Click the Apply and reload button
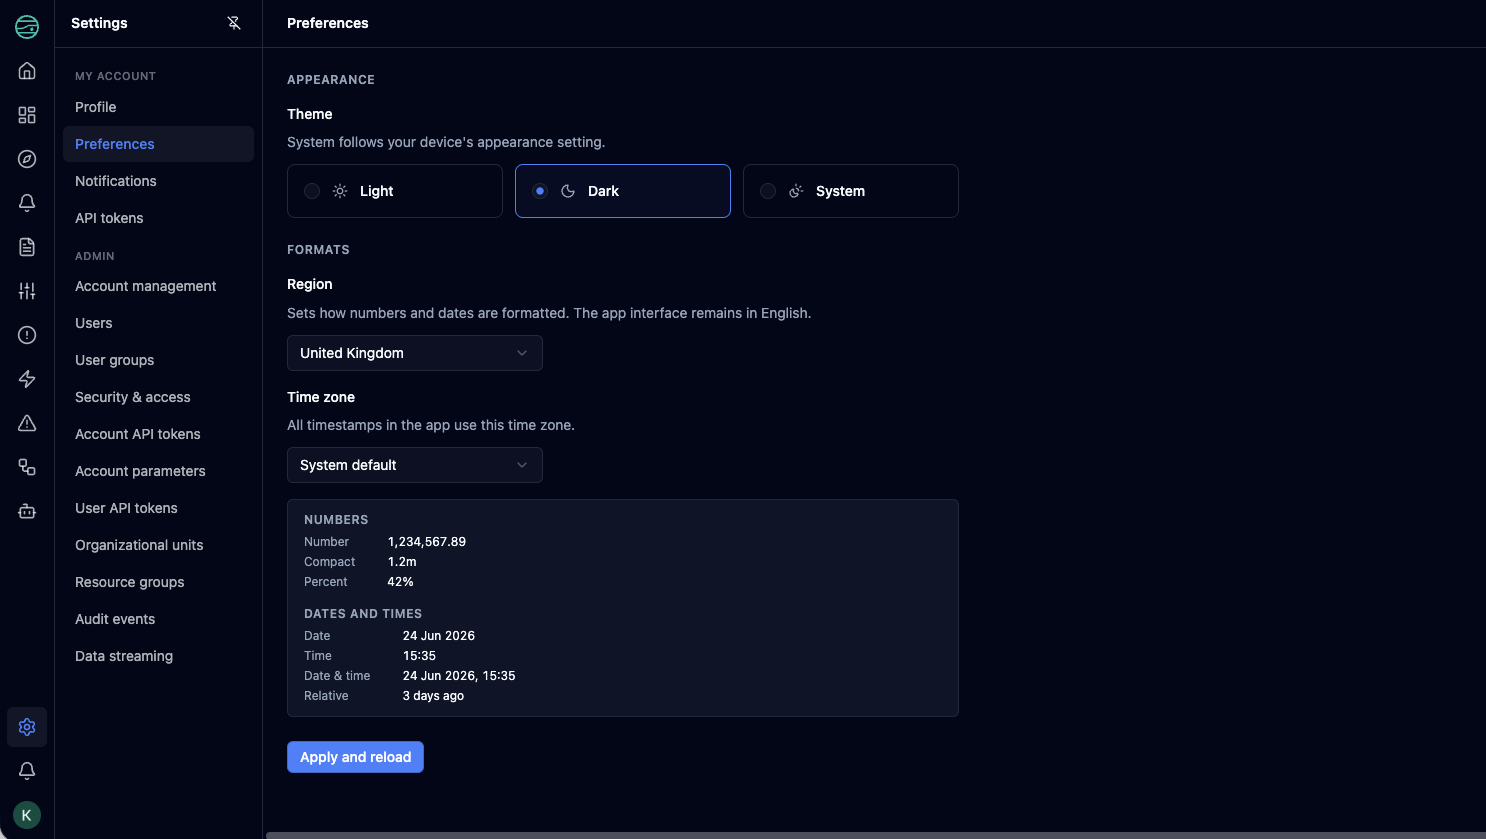Screen dimensions: 1486x839 click(355, 757)
